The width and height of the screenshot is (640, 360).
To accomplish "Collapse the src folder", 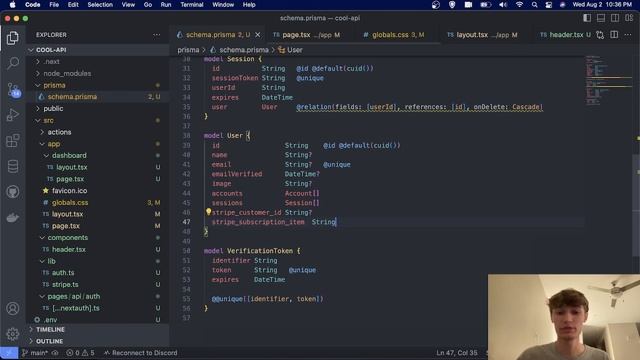I will (98, 120).
